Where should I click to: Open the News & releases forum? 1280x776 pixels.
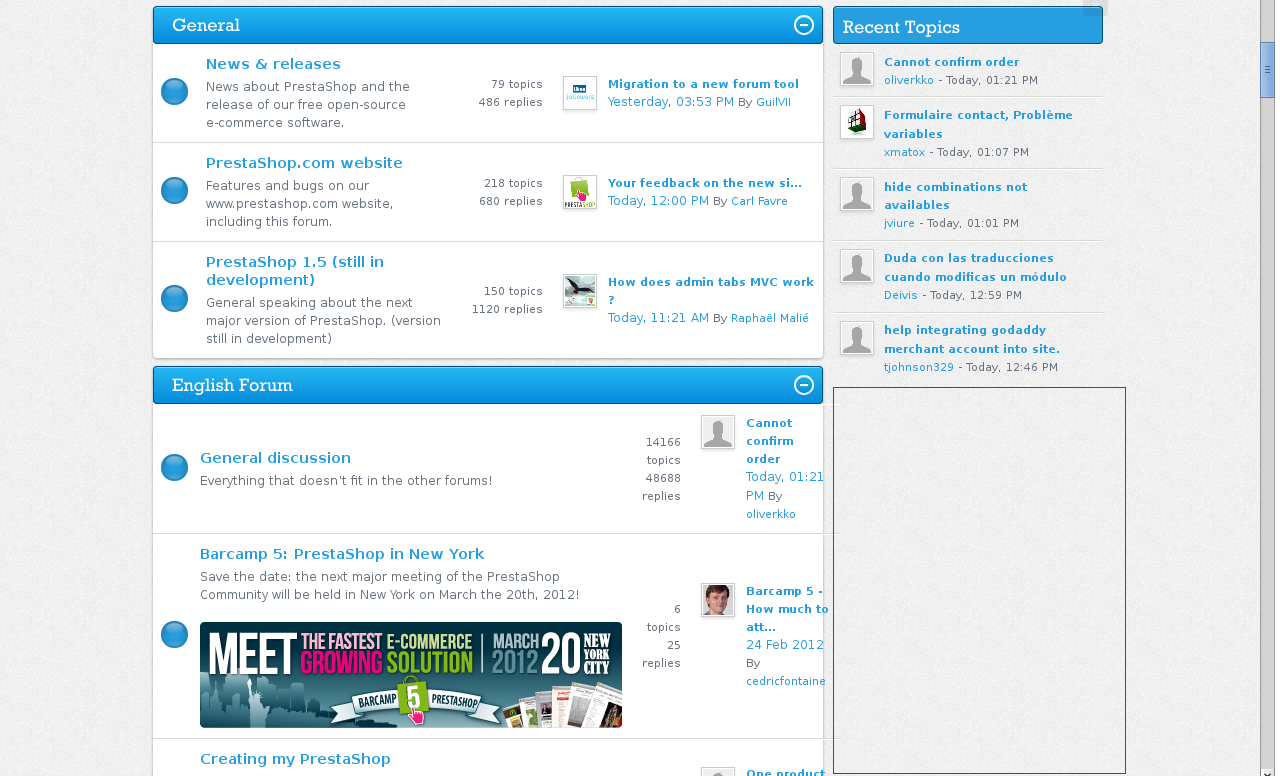tap(273, 64)
